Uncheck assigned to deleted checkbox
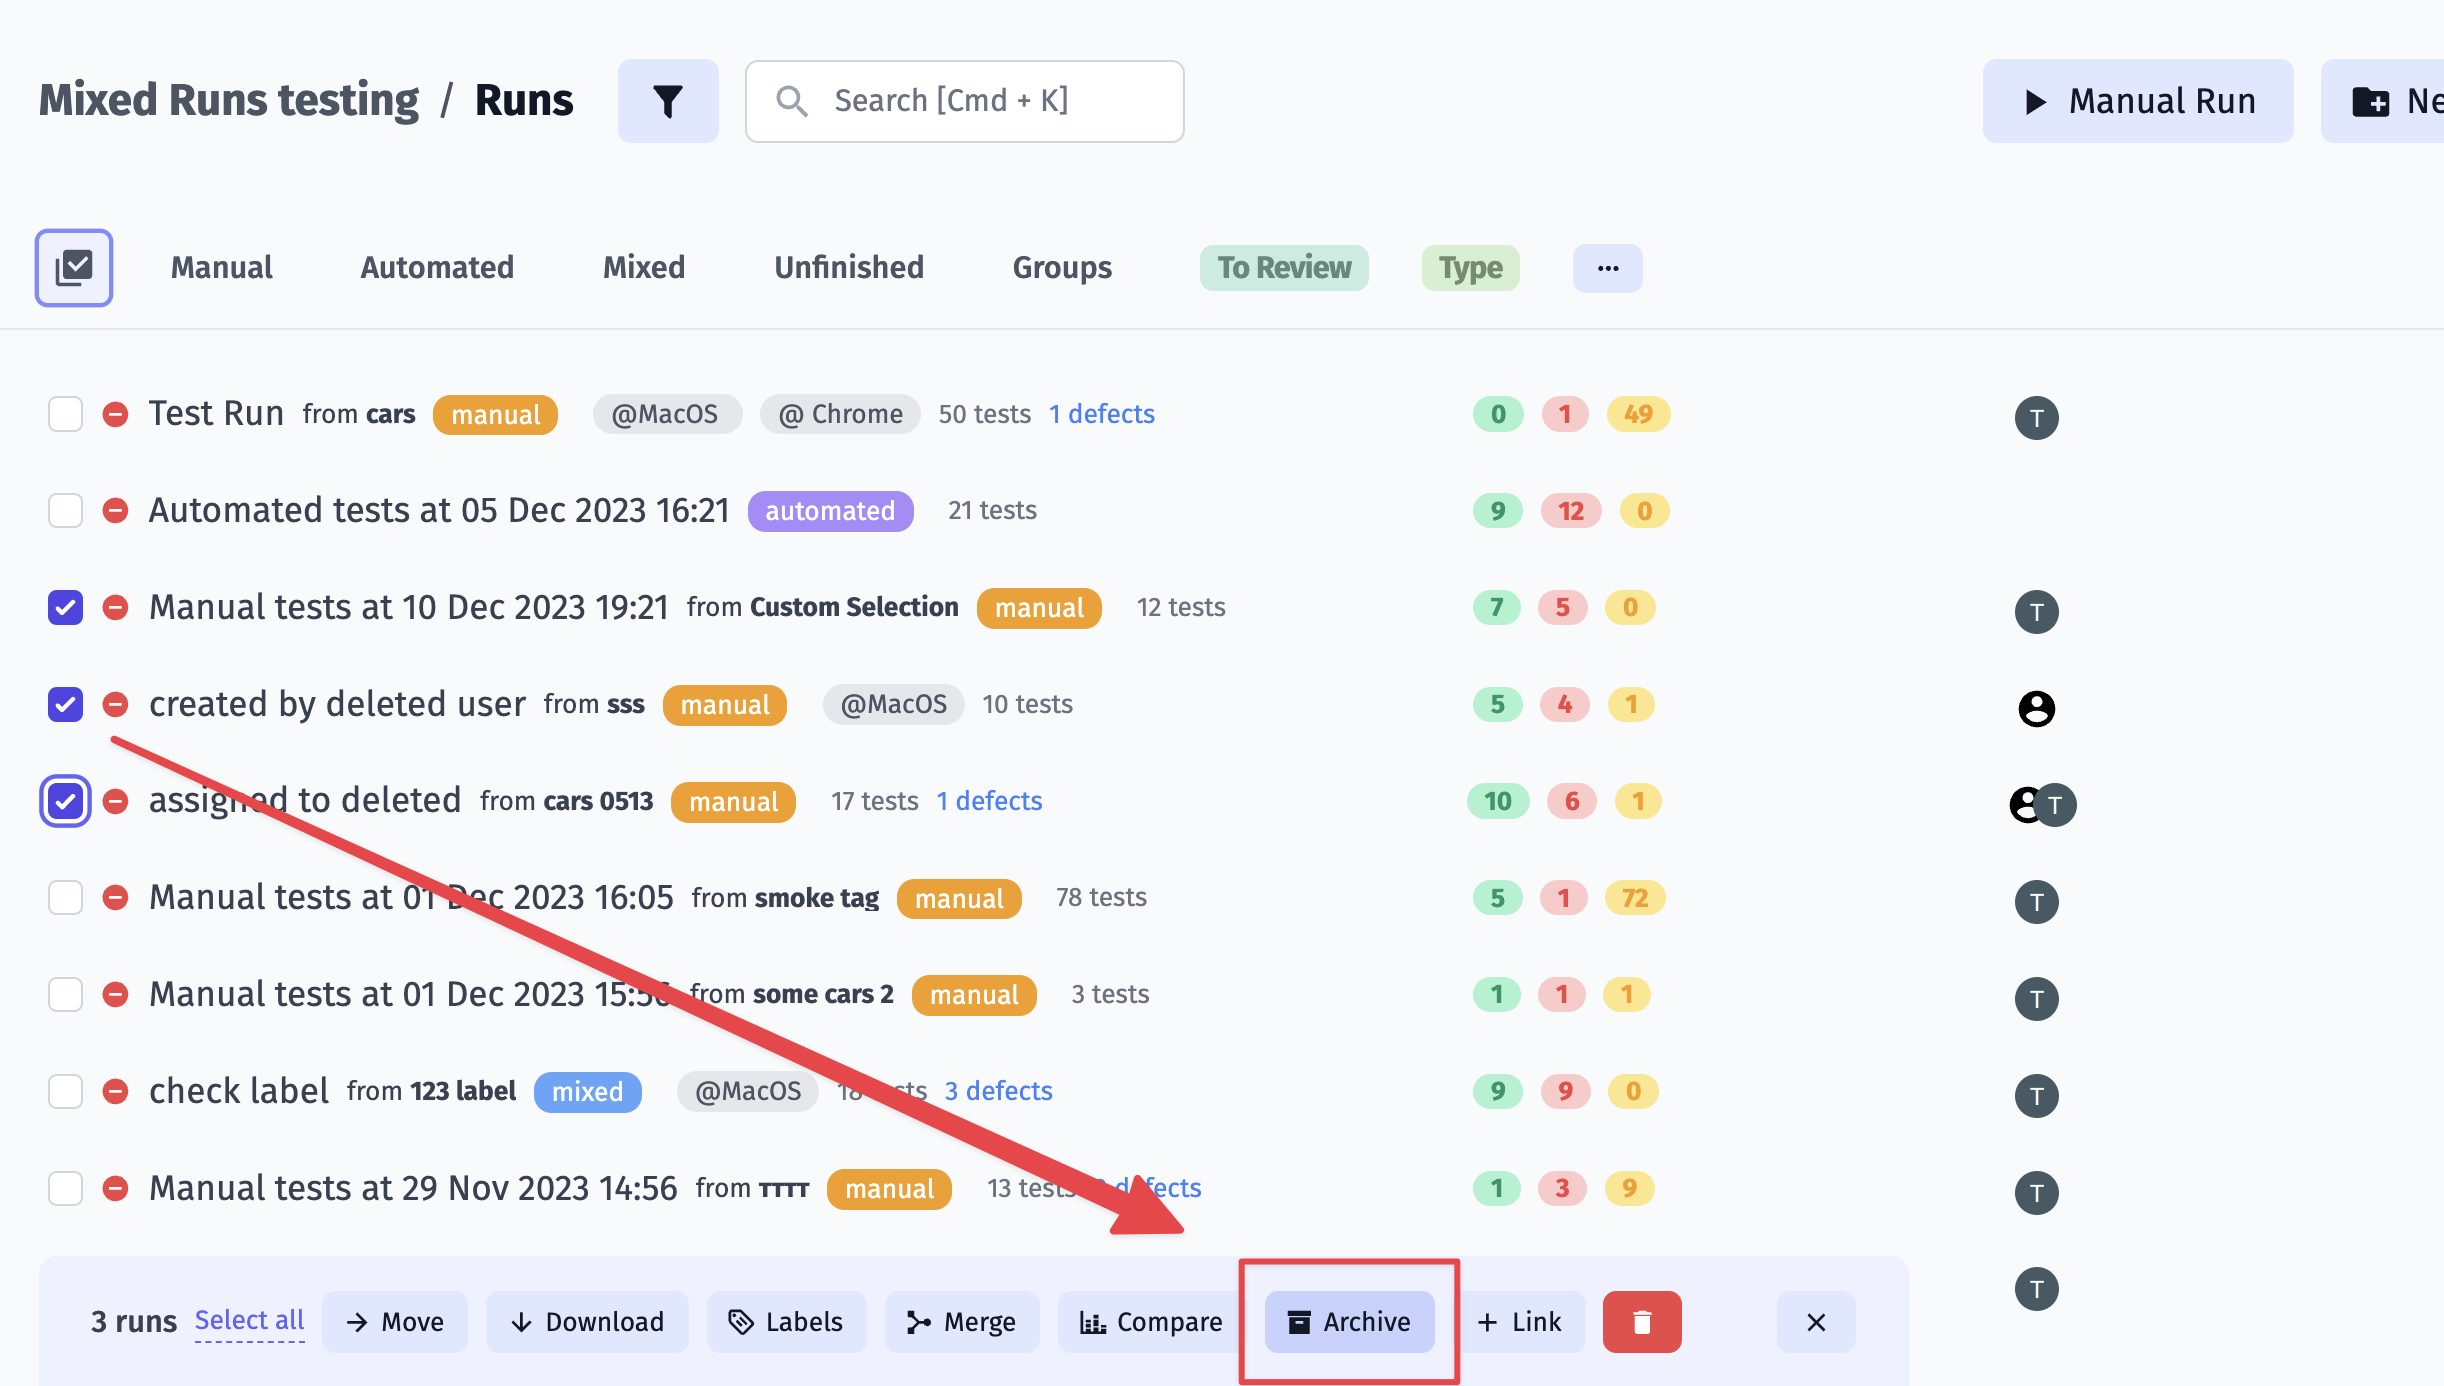 pos(66,801)
